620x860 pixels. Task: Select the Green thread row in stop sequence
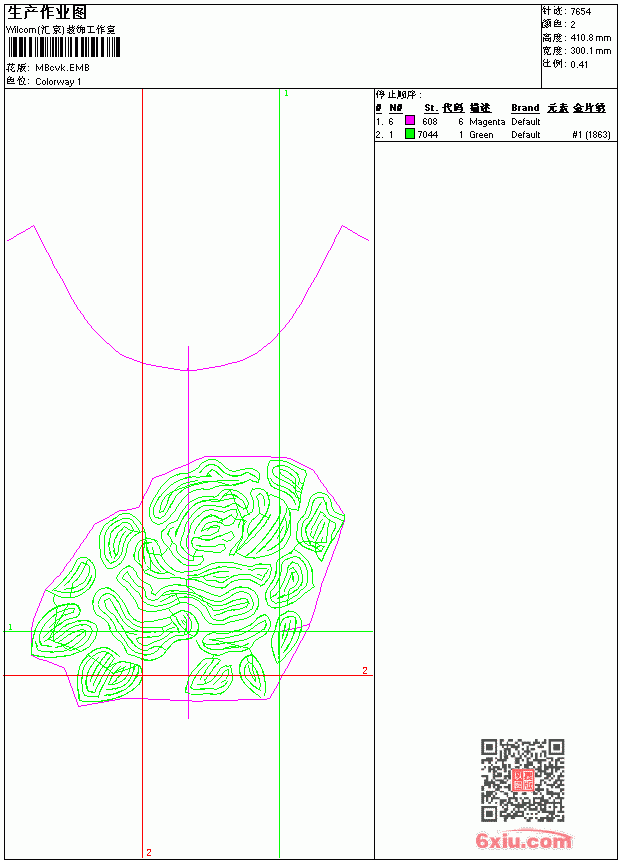(493, 134)
